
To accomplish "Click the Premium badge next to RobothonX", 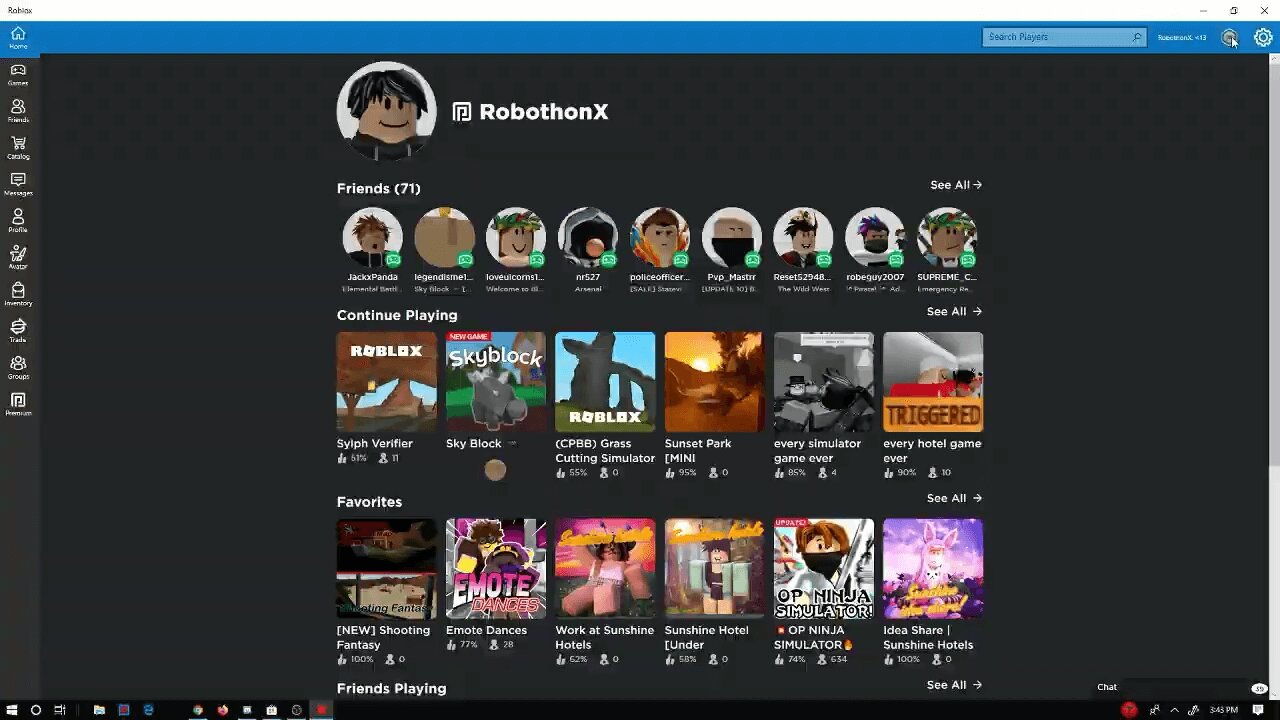I will point(461,112).
